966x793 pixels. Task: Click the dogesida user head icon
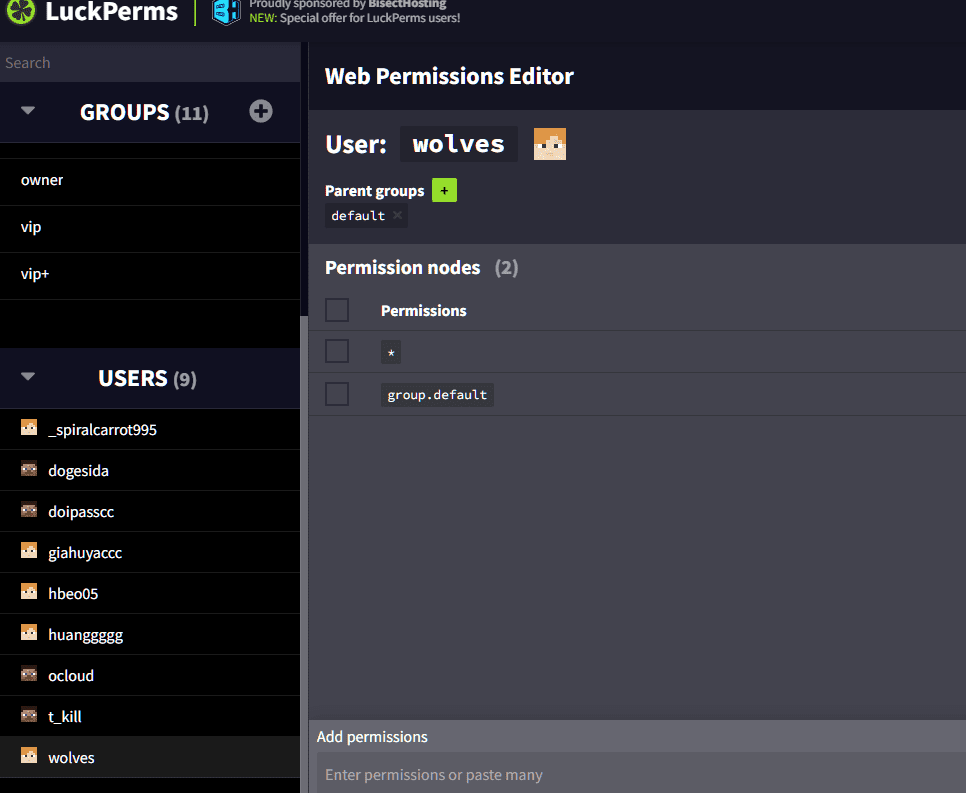point(29,470)
